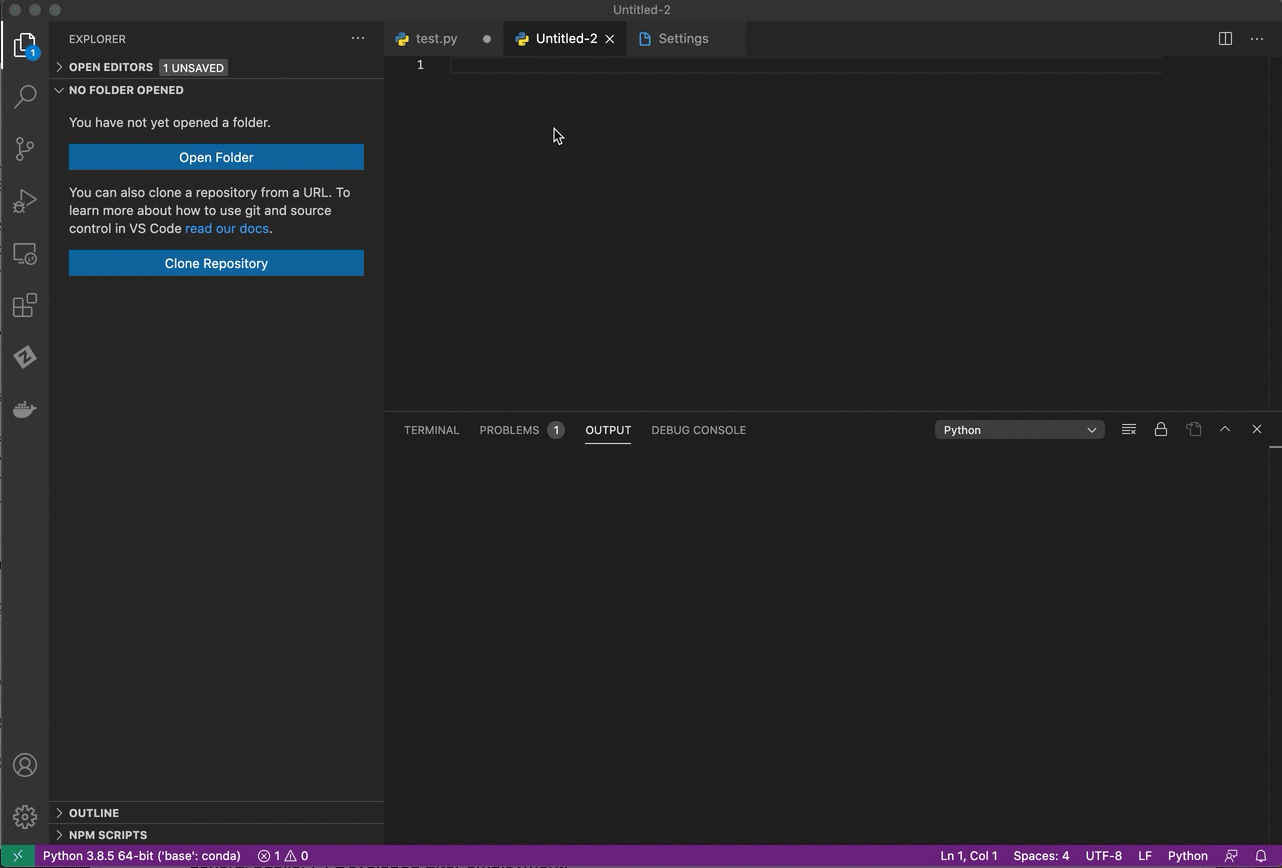This screenshot has height=868, width=1282.
Task: Click the Open Folder button
Action: point(216,157)
